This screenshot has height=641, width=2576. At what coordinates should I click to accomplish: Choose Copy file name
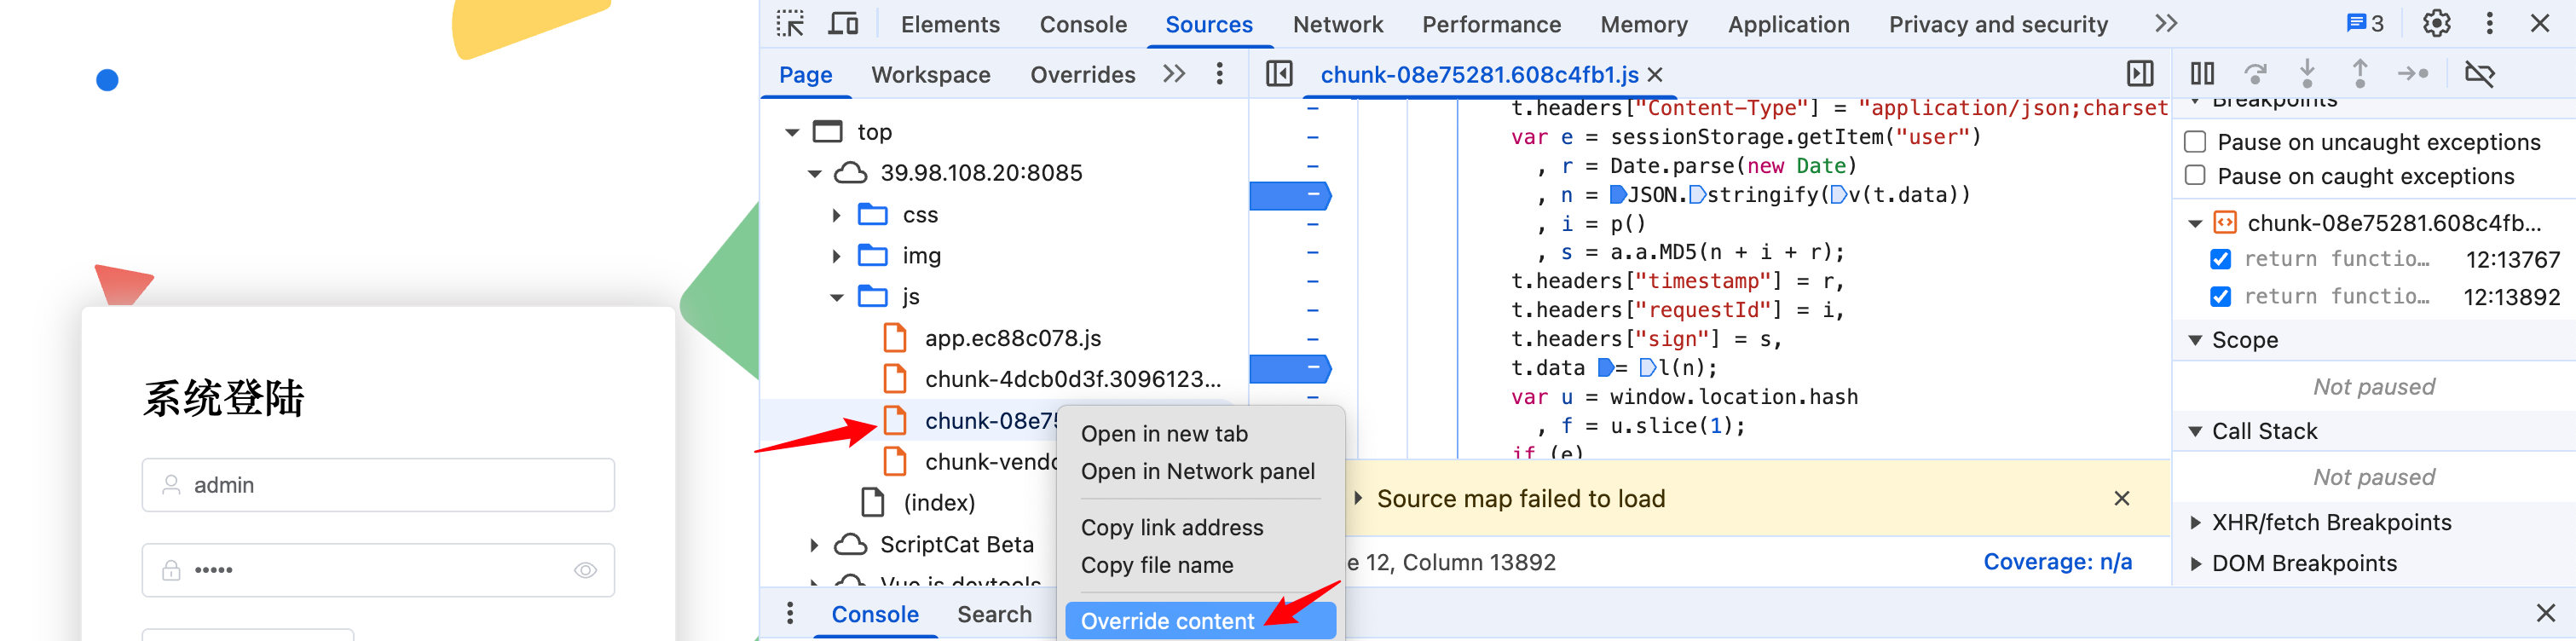(1199, 565)
